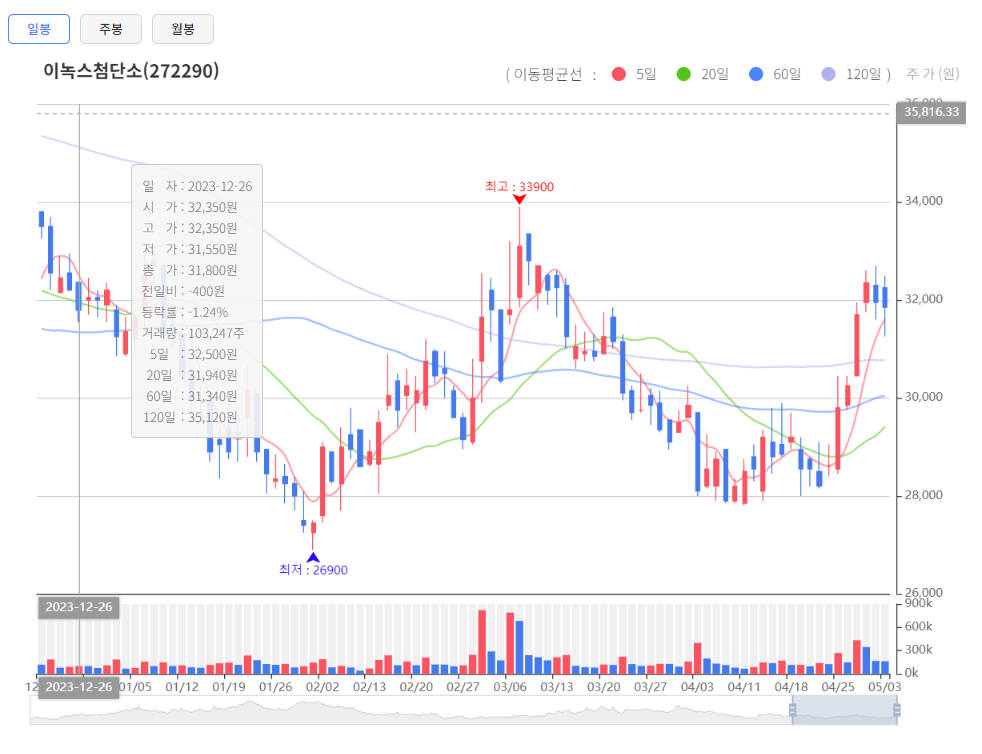This screenshot has width=982, height=754.
Task: Click the 20일 legend label
Action: point(715,75)
